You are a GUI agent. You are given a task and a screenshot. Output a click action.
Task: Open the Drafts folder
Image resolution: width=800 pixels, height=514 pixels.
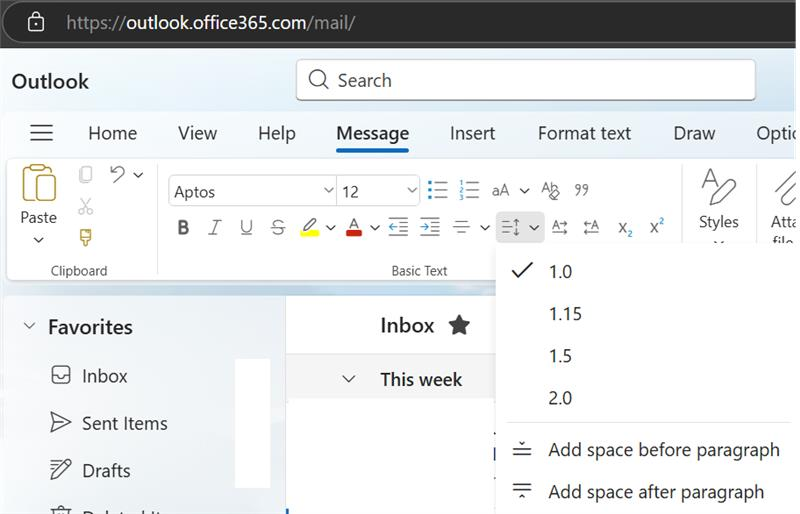click(x=90, y=470)
